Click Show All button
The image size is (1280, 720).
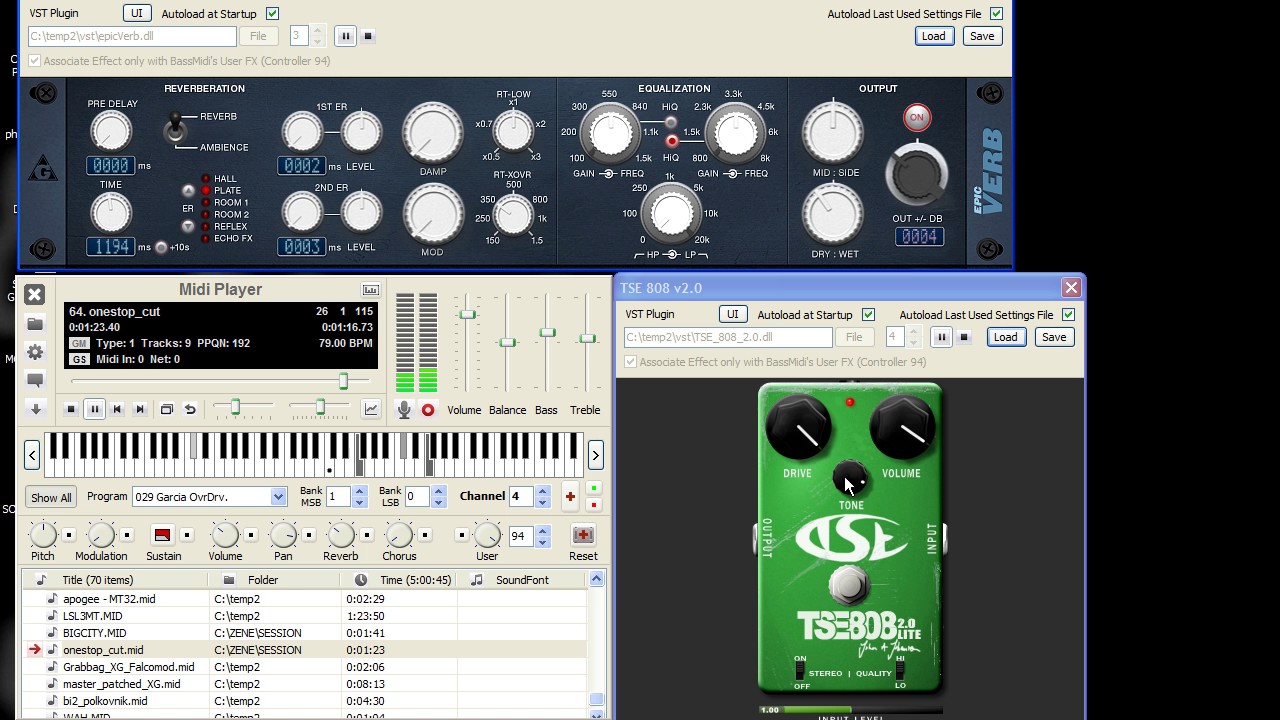[51, 497]
